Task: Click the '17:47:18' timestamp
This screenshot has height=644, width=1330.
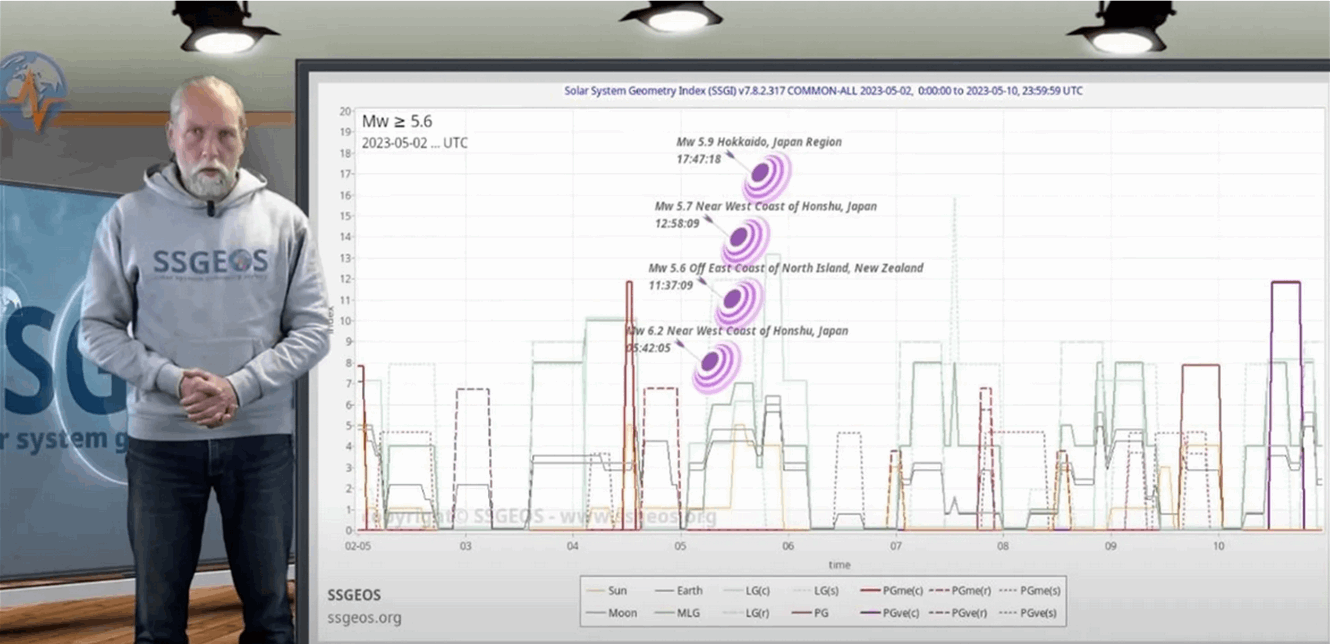Action: click(699, 158)
